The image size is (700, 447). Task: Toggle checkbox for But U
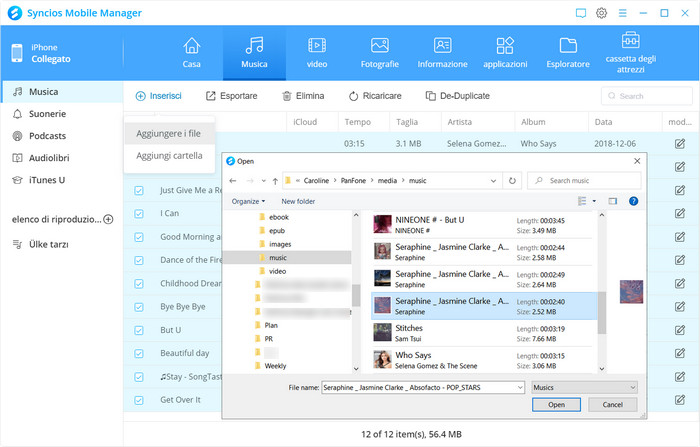click(x=139, y=330)
